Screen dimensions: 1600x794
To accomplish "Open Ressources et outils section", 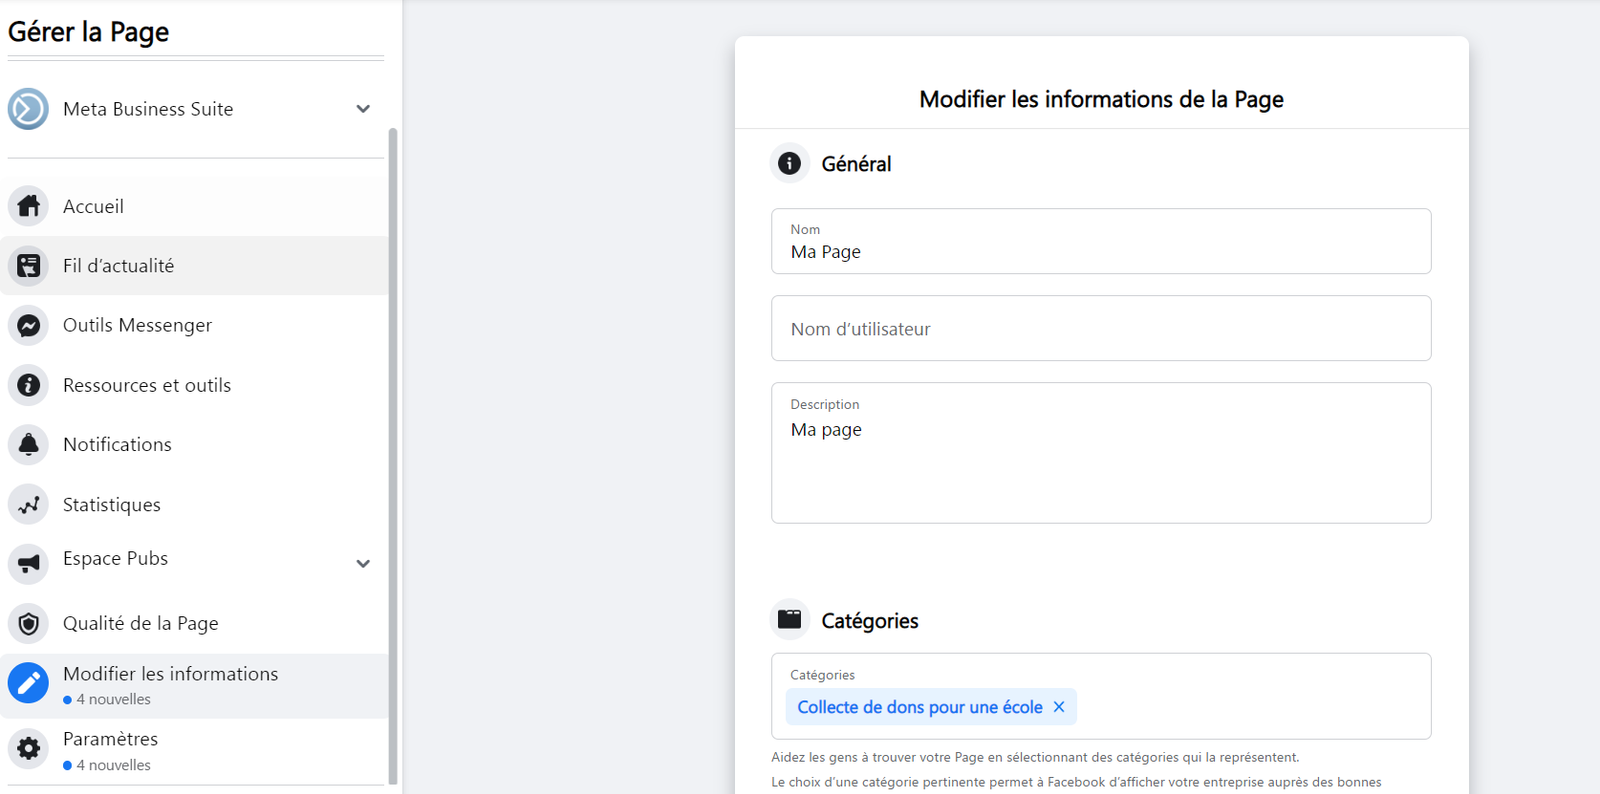I will pos(147,385).
